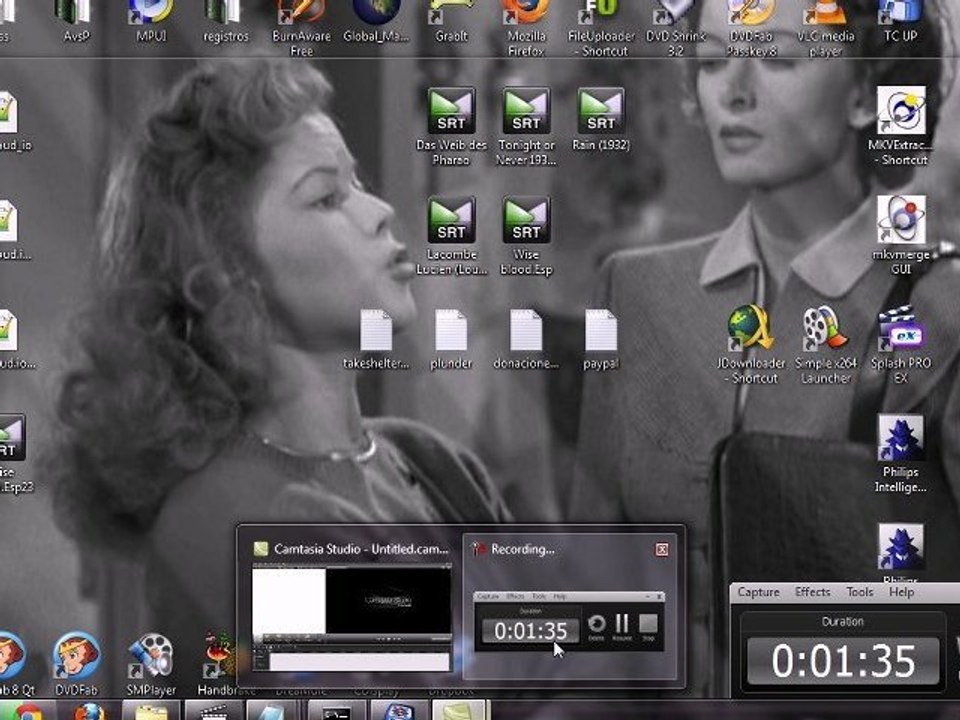
Task: Open the Tools menu in the recorder
Action: point(860,592)
